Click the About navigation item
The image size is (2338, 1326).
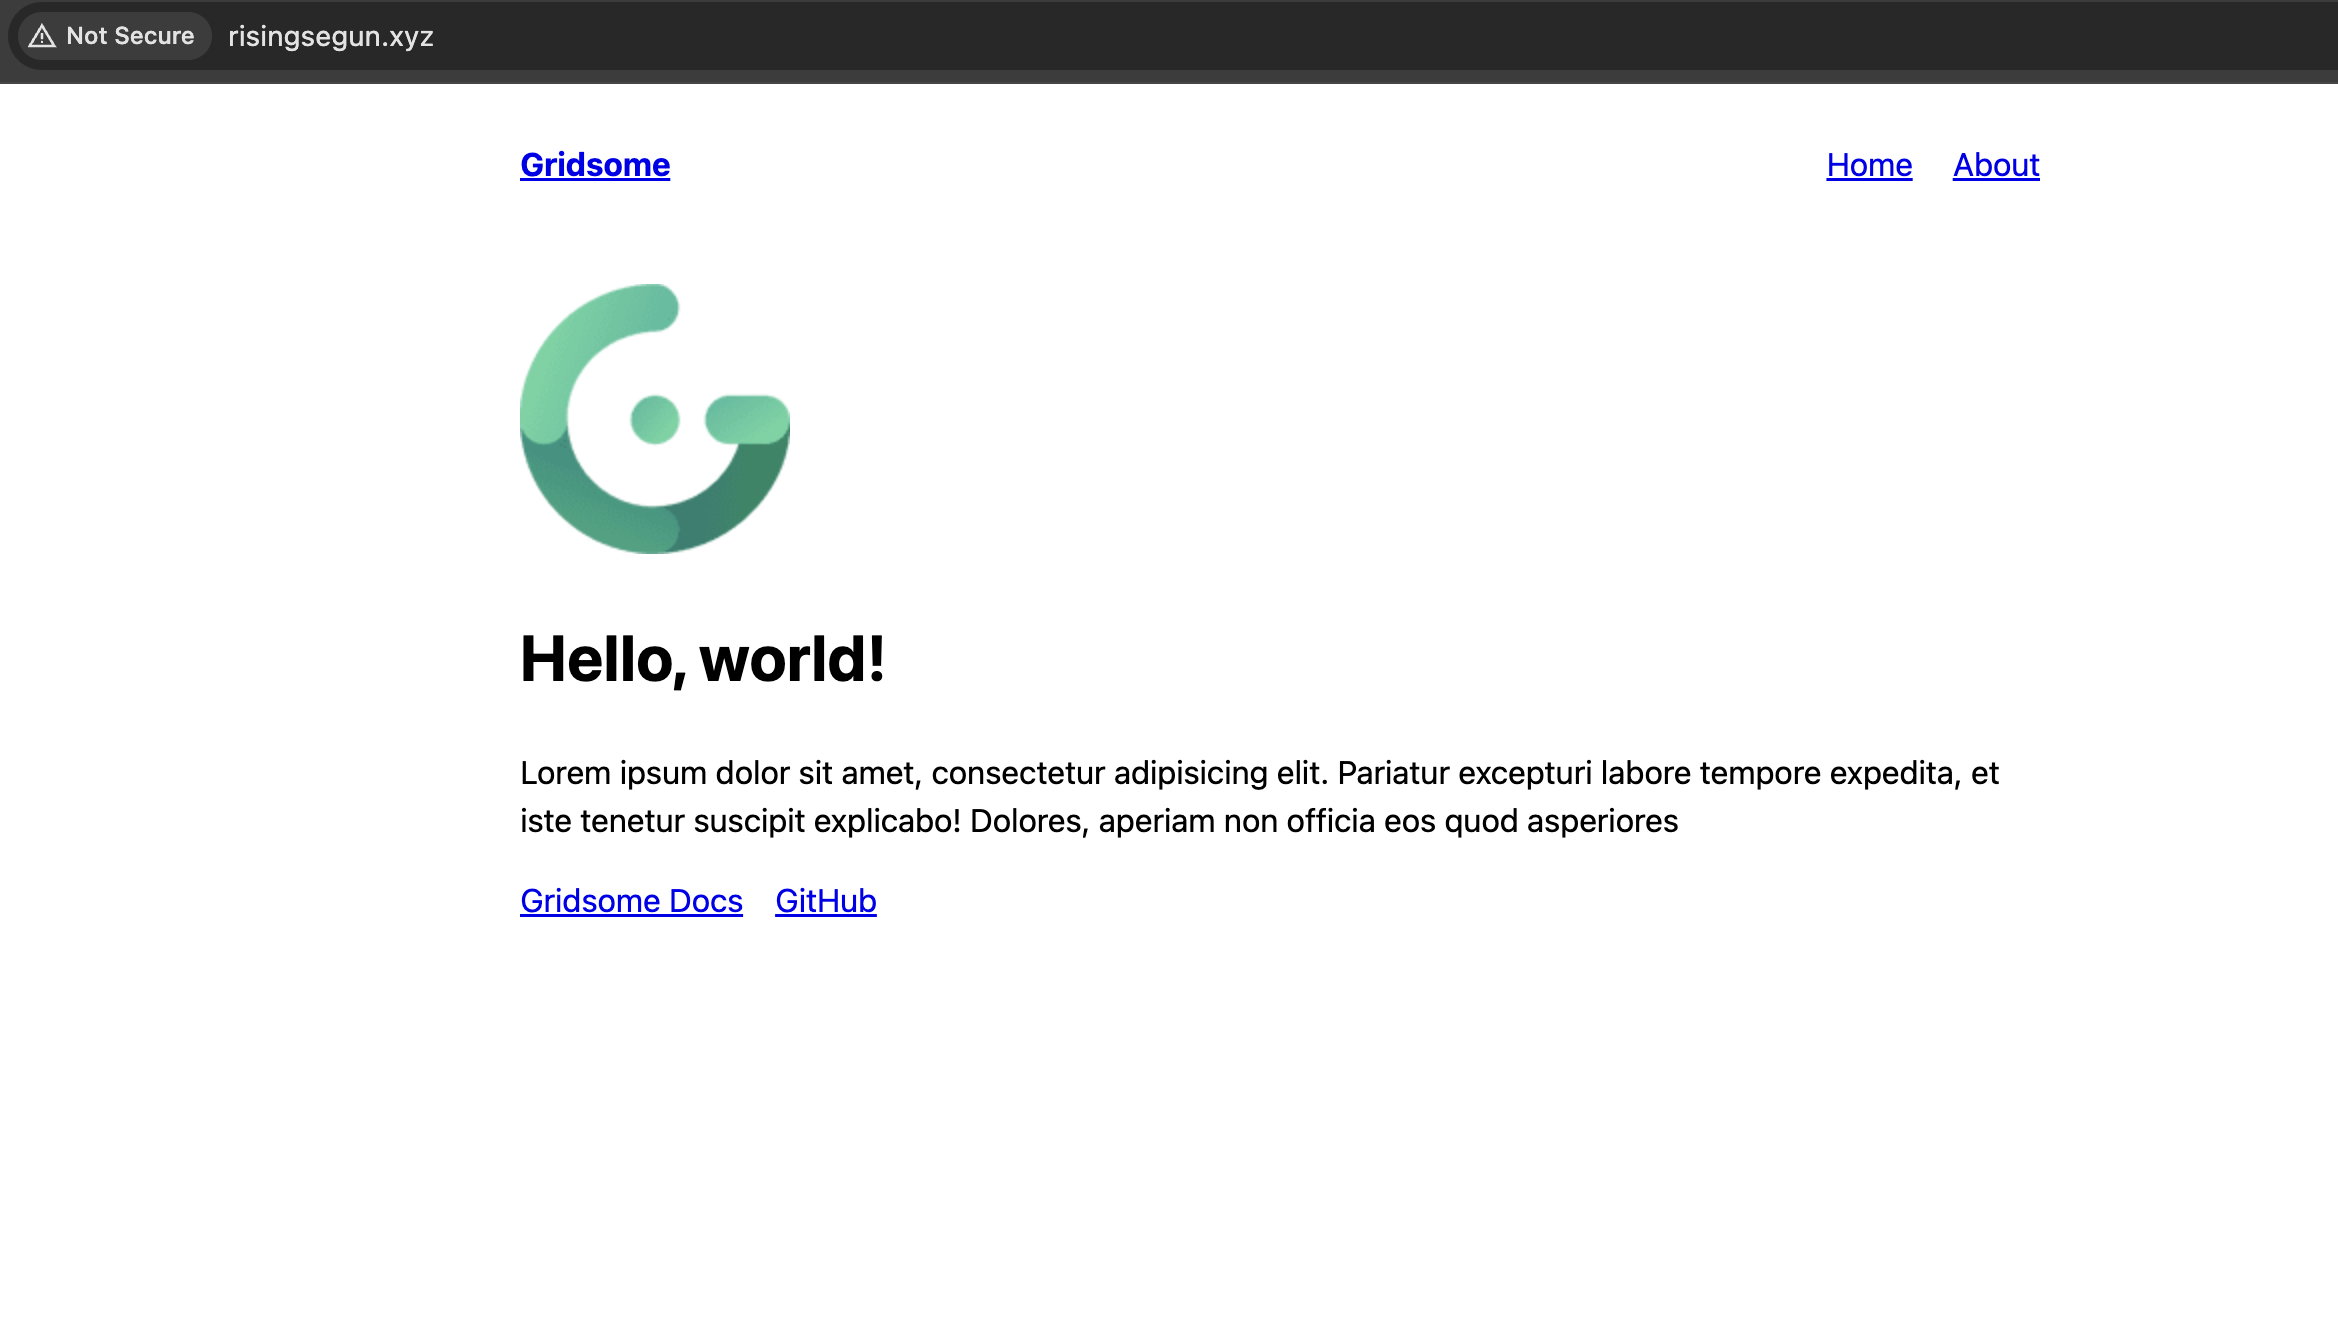pos(1995,165)
